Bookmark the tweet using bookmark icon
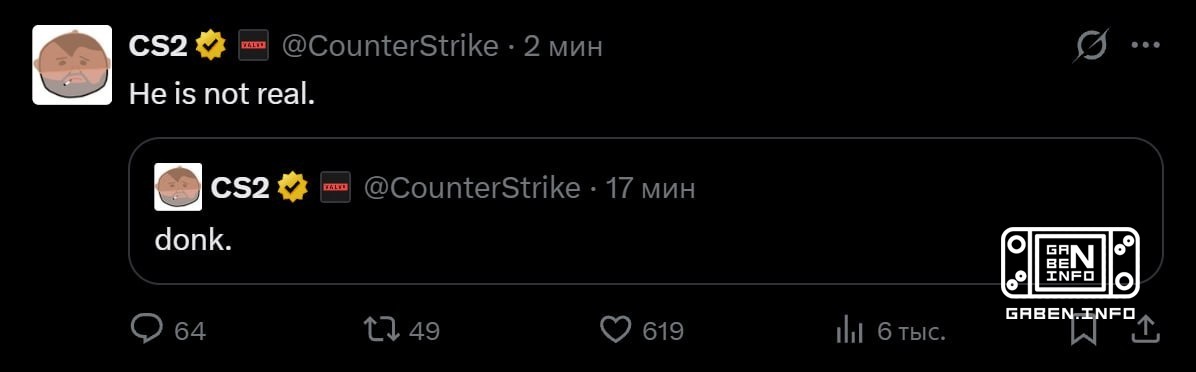The height and width of the screenshot is (372, 1196). [1083, 331]
